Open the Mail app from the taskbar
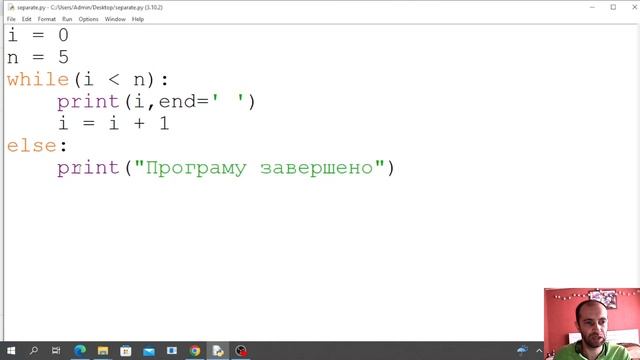The height and width of the screenshot is (360, 640). 149,351
